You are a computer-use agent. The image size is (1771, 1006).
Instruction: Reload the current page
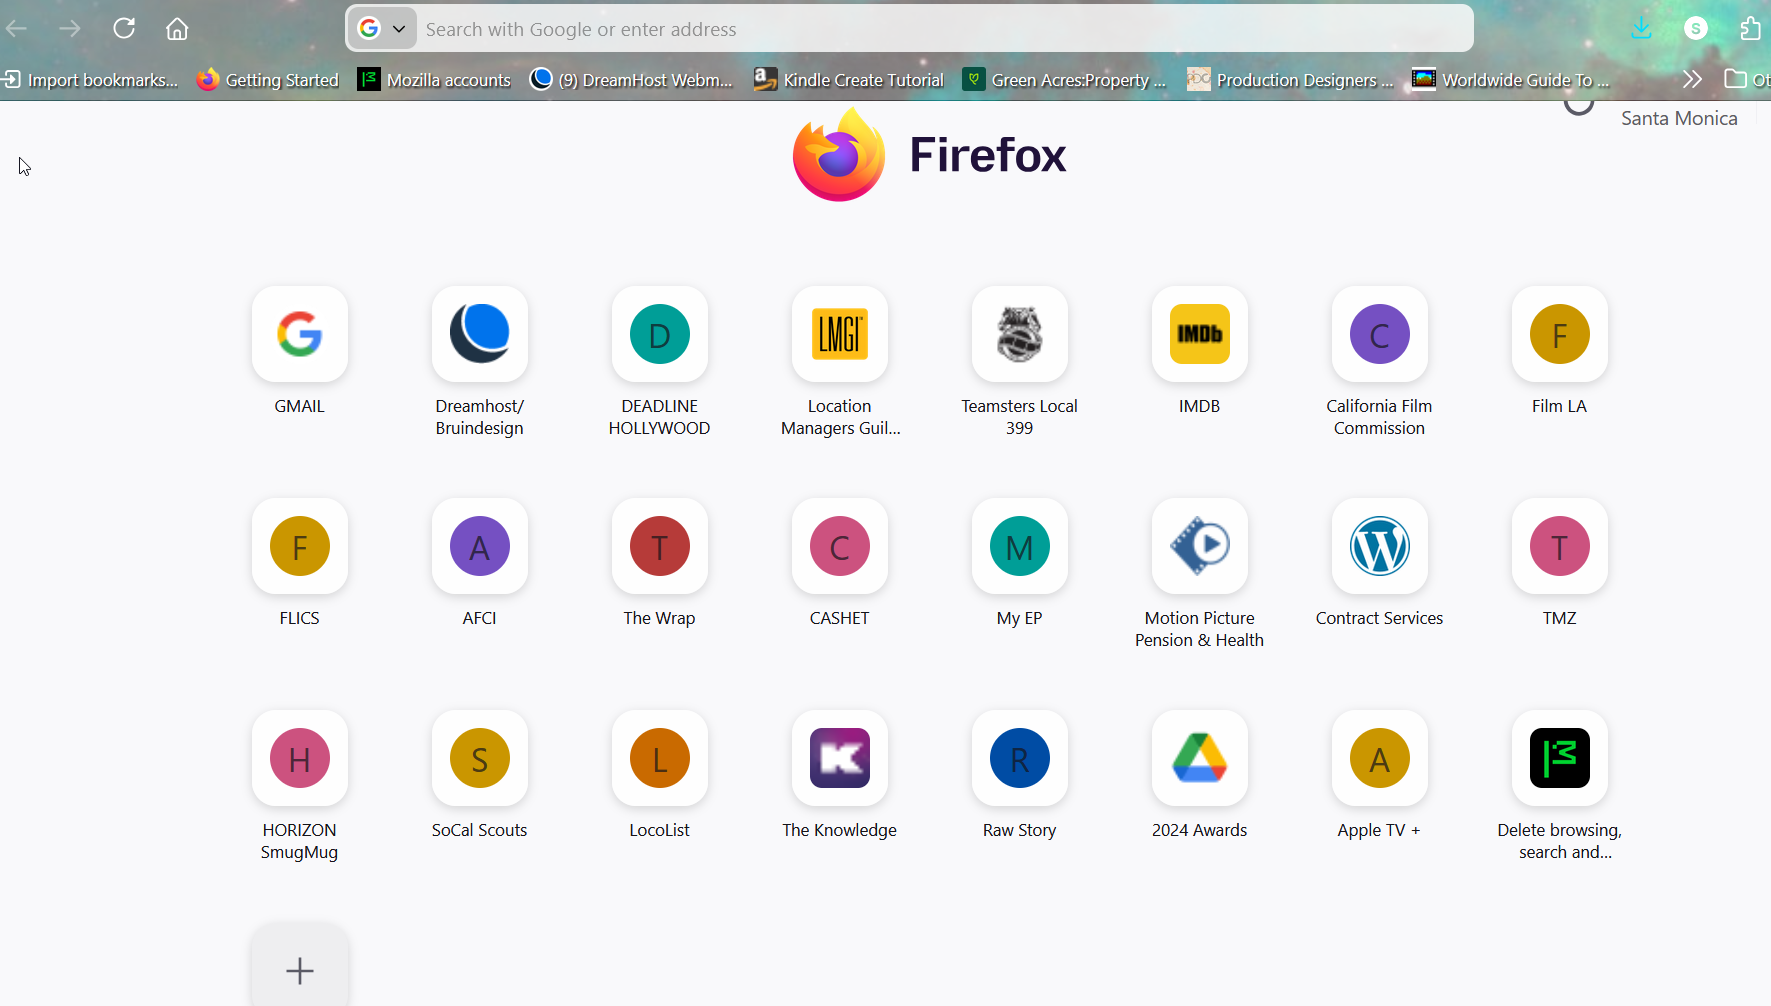click(124, 28)
